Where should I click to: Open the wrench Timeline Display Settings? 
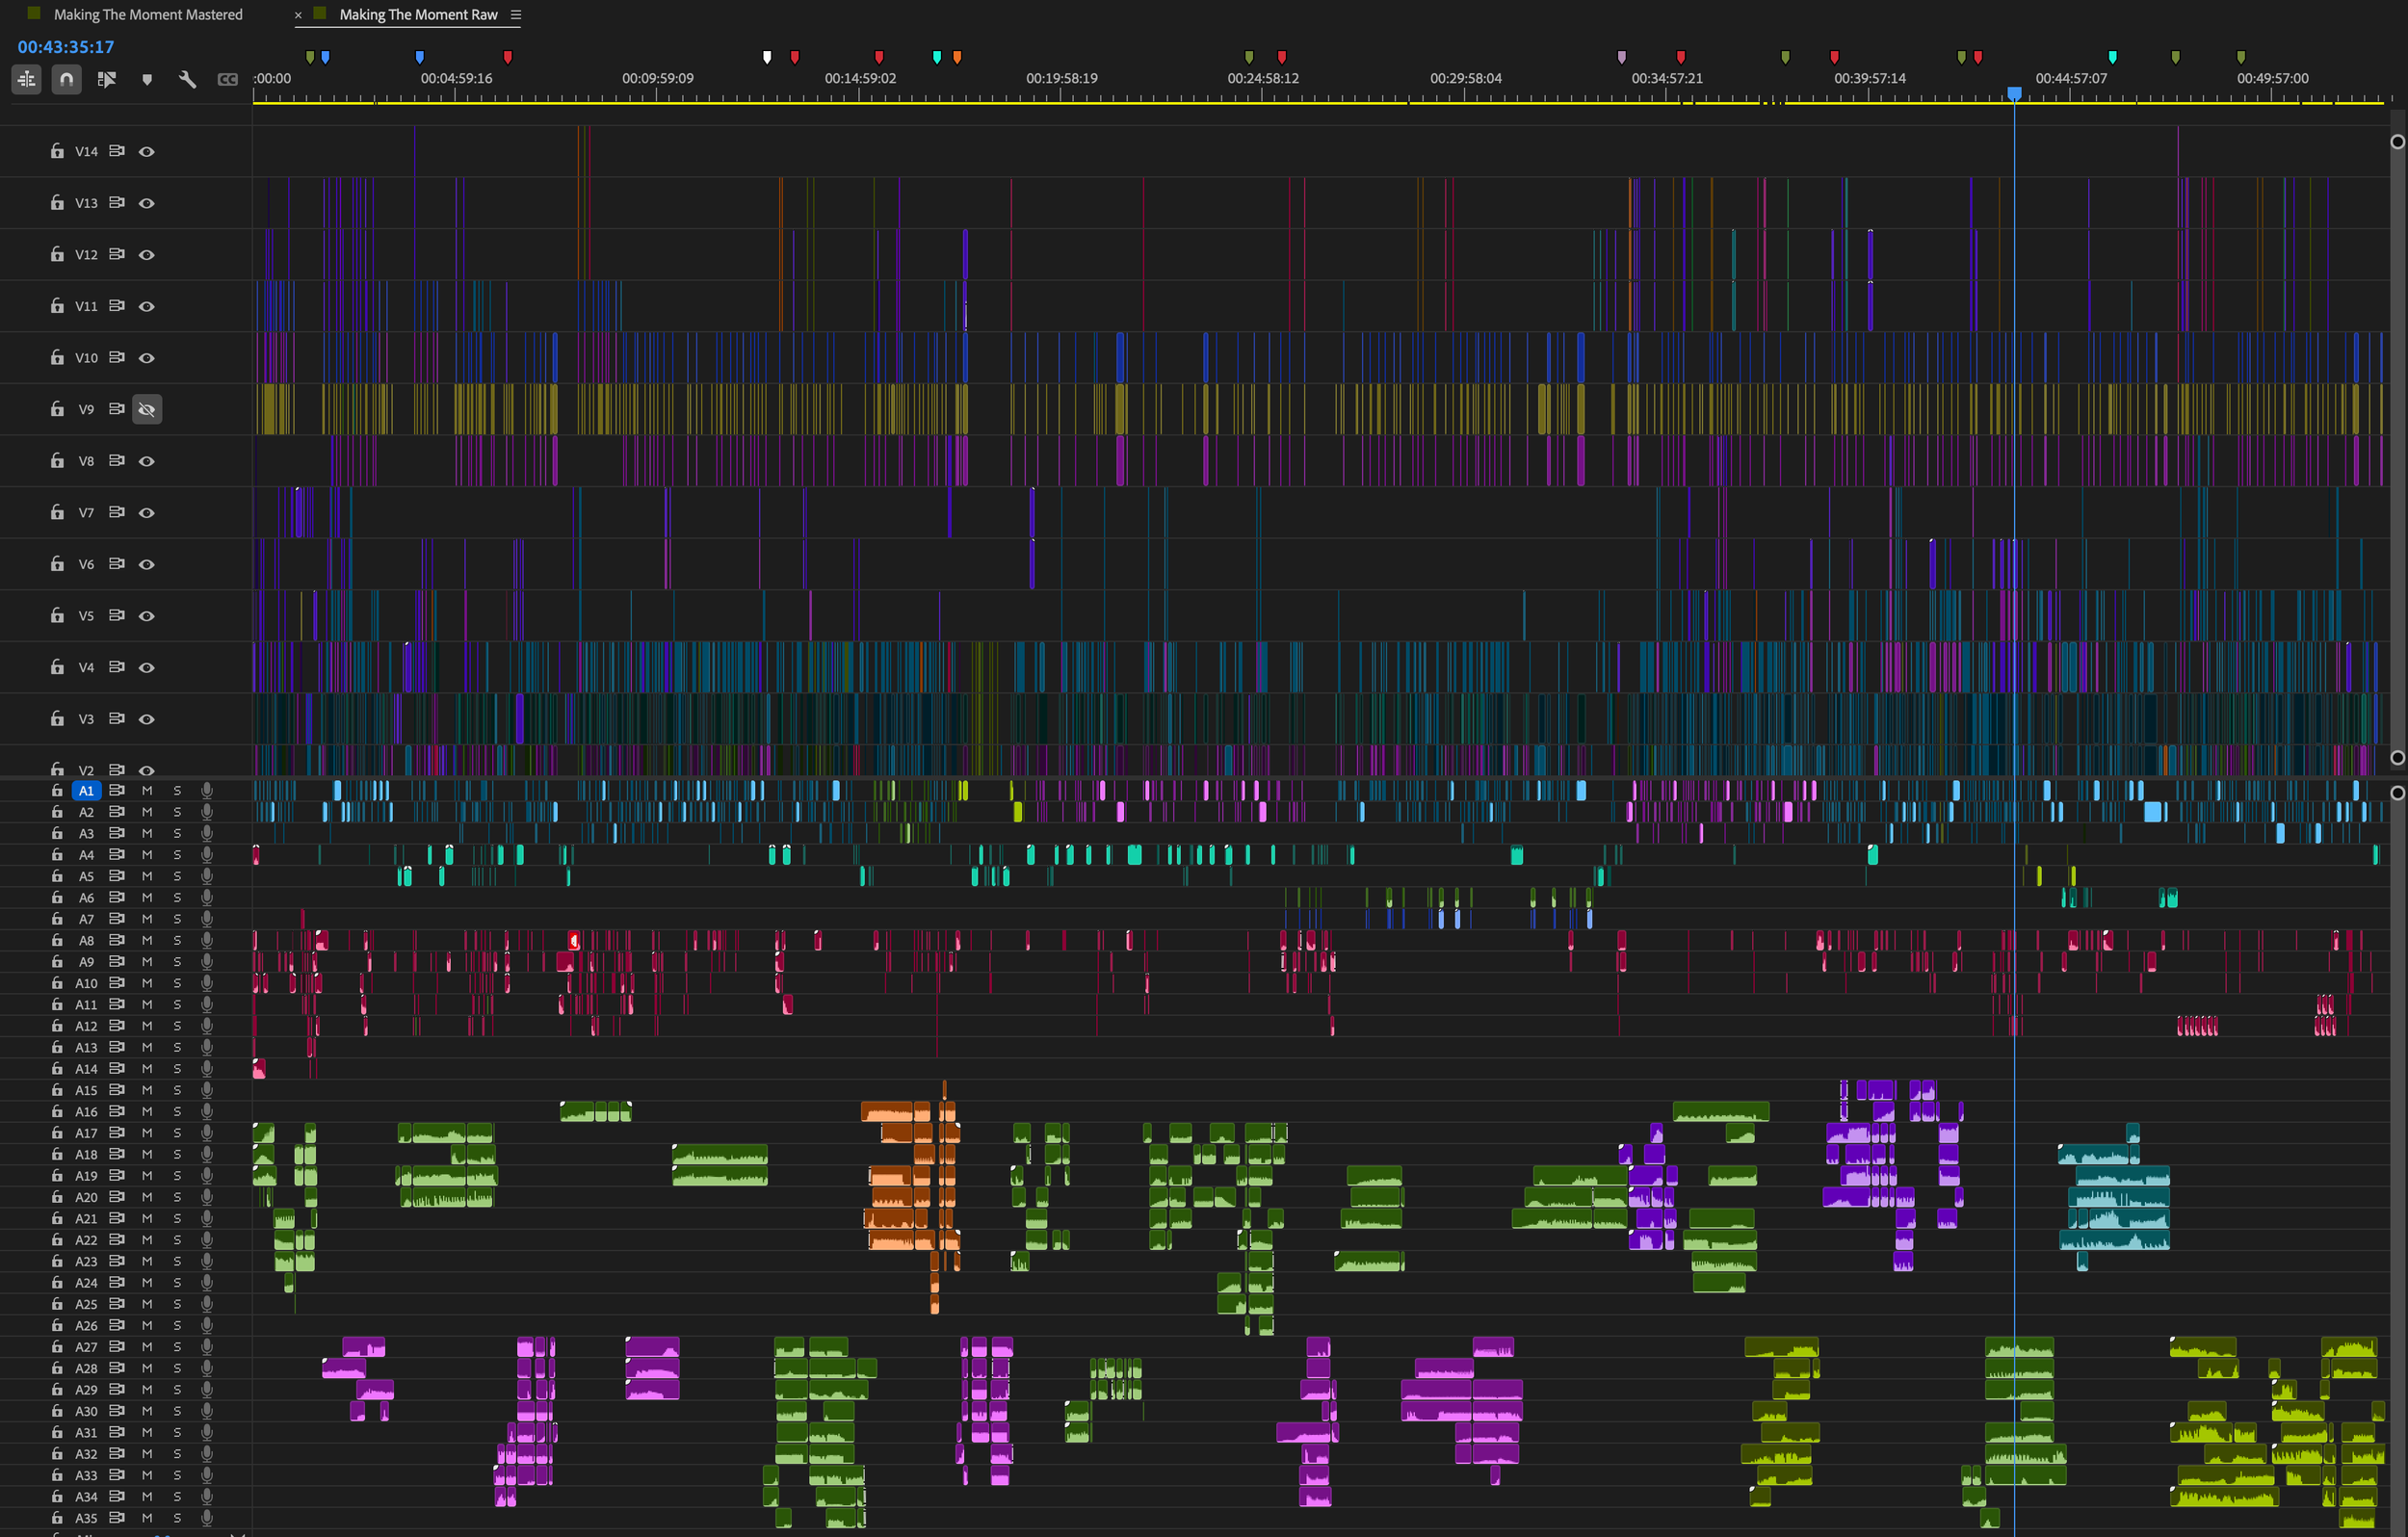tap(187, 79)
